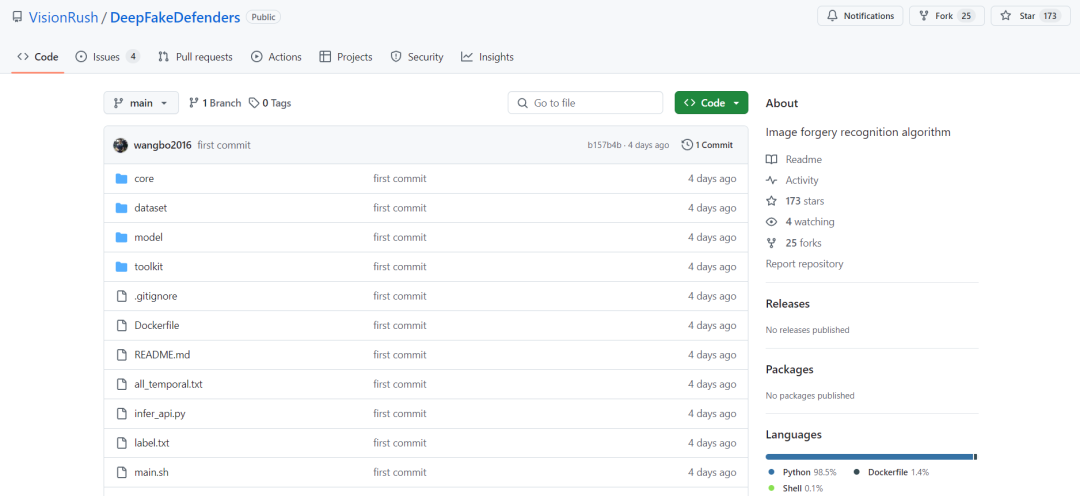This screenshot has height=496, width=1080.
Task: Click the file icon for infer_api.py
Action: (122, 414)
